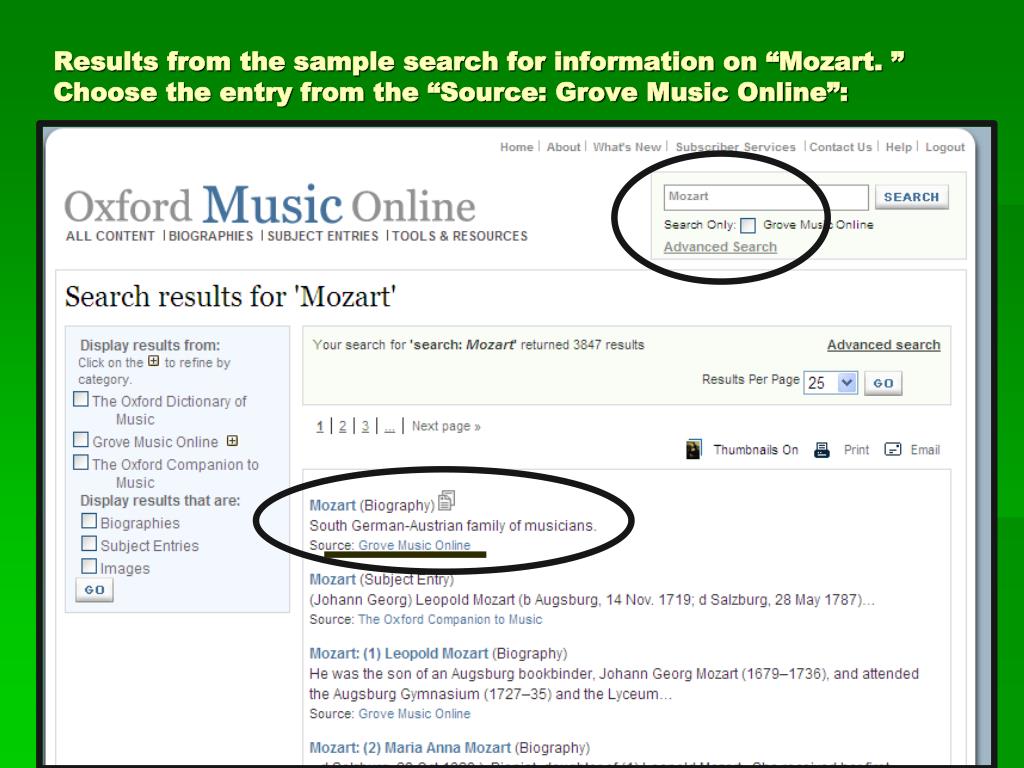The width and height of the screenshot is (1024, 768).
Task: Click the Print printer icon
Action: [822, 450]
